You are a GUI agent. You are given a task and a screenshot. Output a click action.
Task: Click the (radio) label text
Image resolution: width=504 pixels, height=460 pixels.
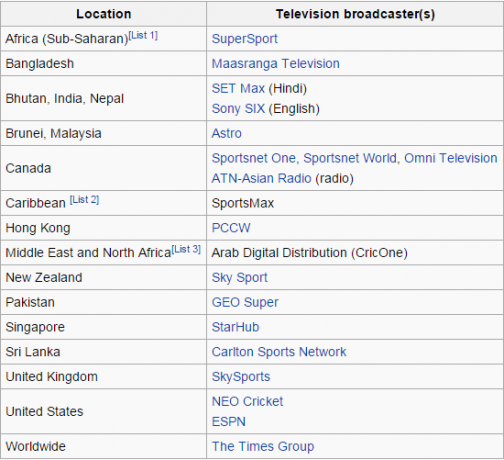tap(334, 179)
